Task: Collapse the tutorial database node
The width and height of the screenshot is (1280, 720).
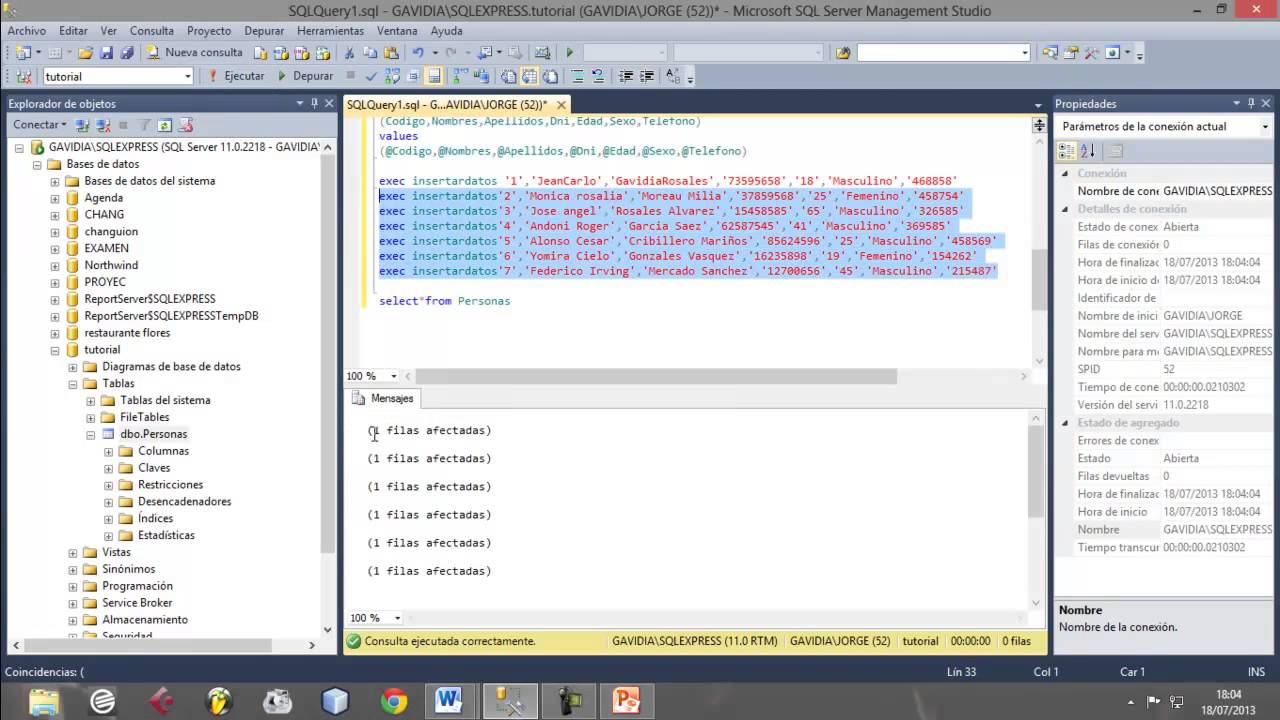Action: [x=55, y=350]
